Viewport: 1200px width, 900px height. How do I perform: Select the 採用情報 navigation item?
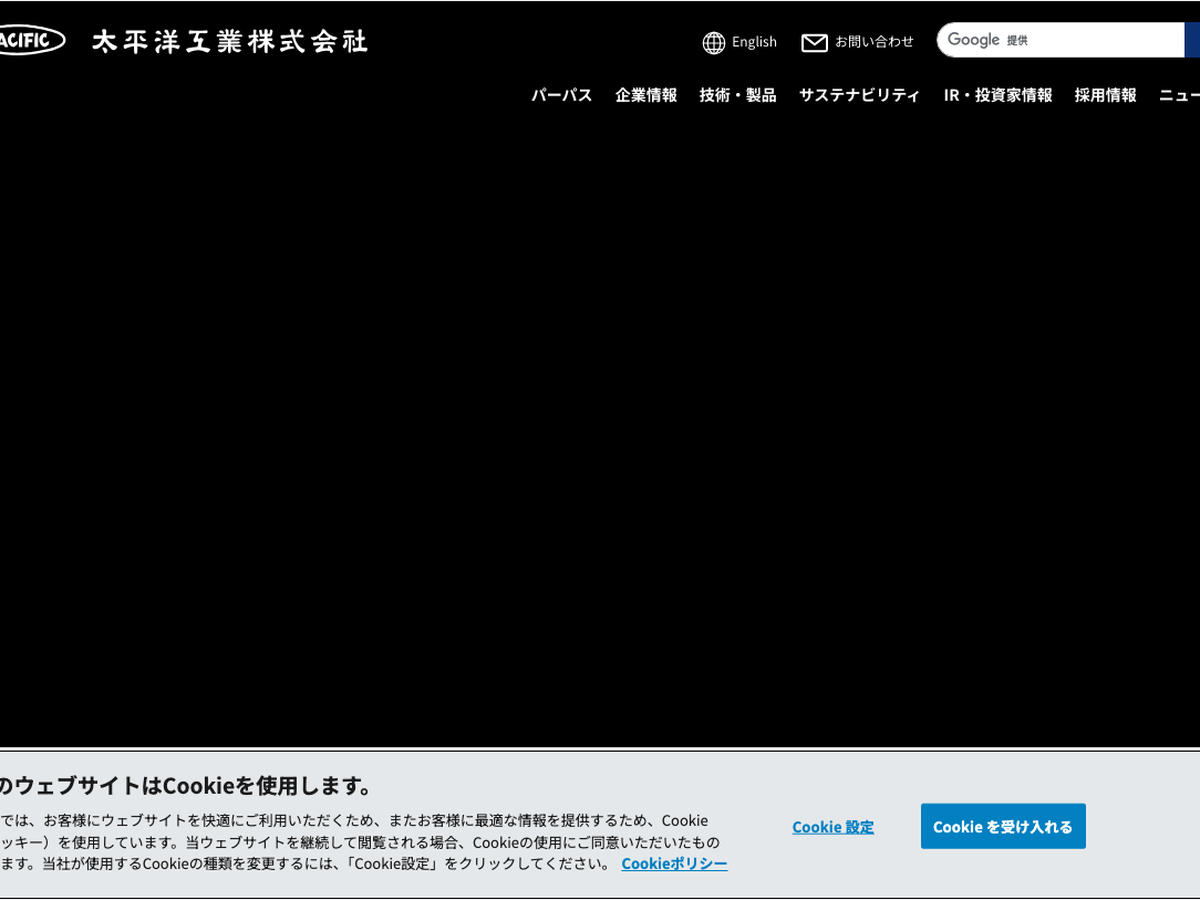1105,95
